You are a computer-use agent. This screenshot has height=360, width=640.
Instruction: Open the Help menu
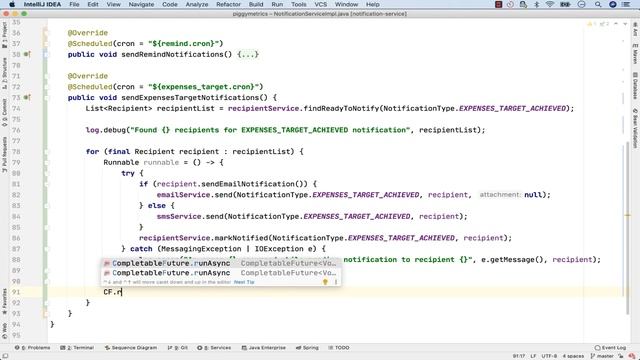(x=372, y=4)
